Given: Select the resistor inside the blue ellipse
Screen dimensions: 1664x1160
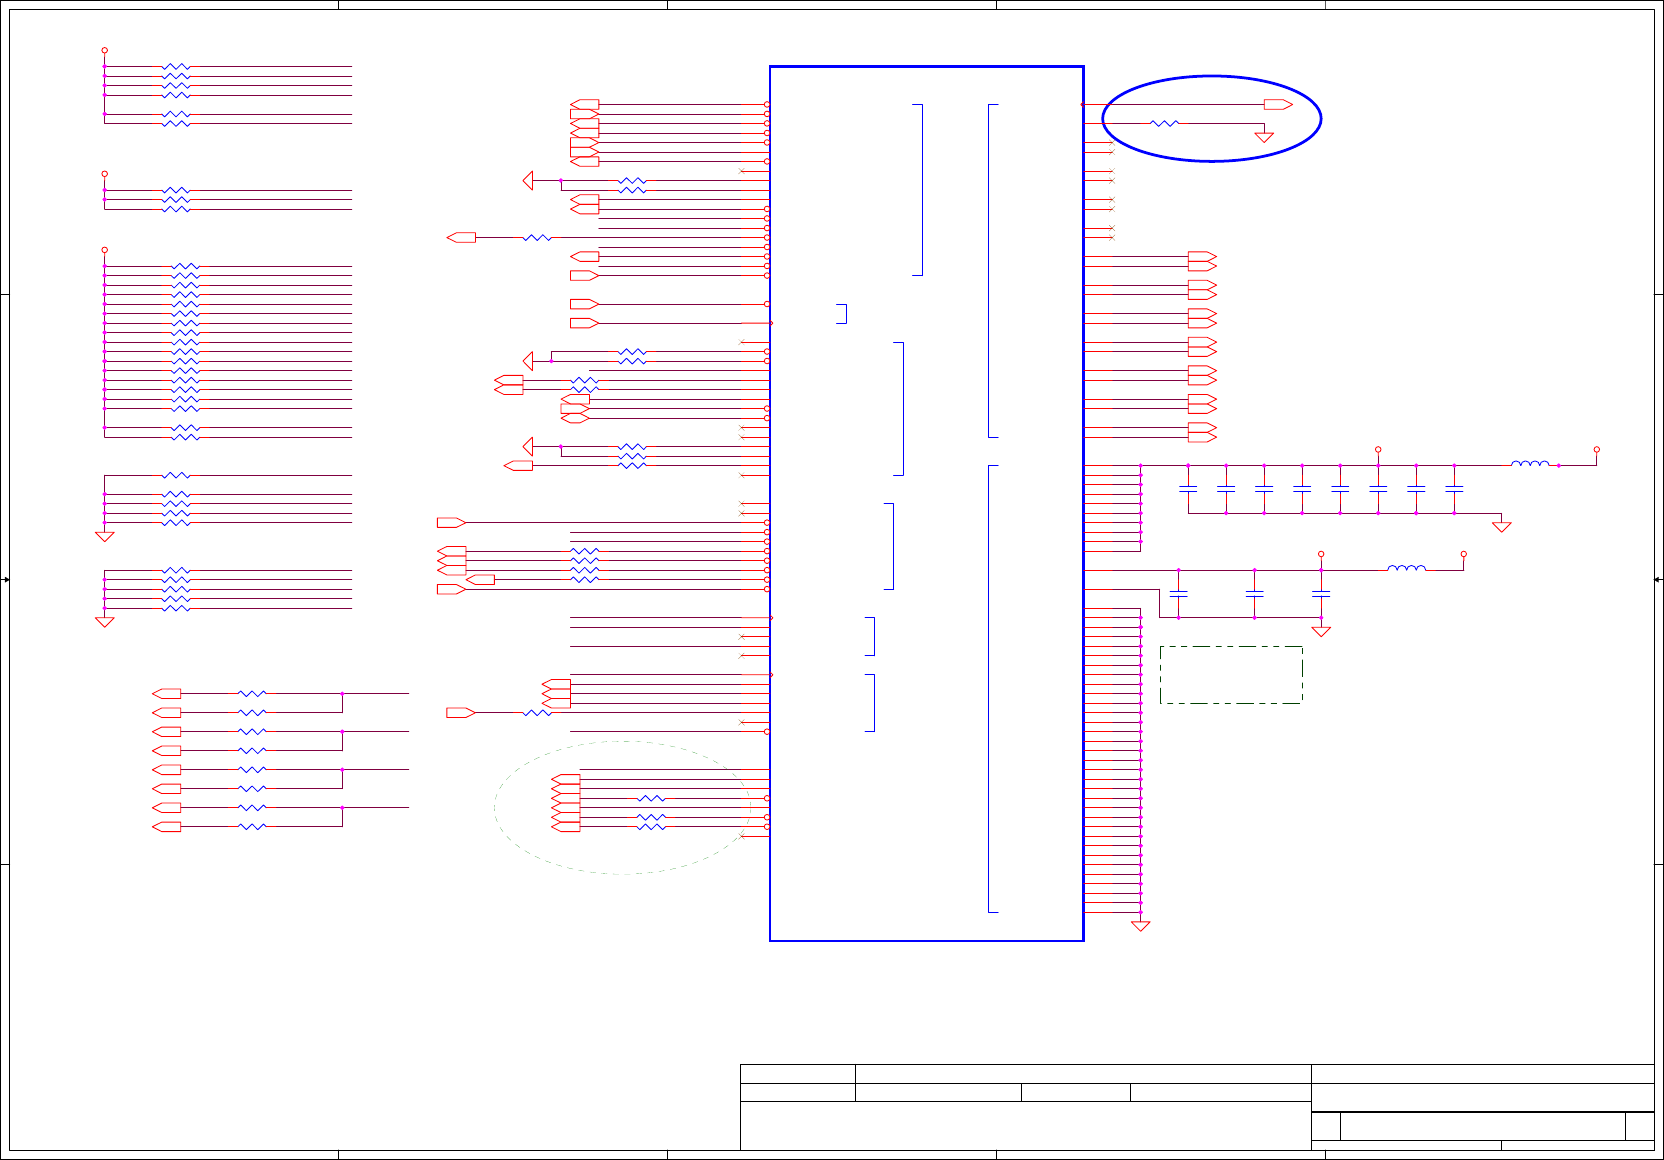Looking at the screenshot, I should click(1165, 123).
